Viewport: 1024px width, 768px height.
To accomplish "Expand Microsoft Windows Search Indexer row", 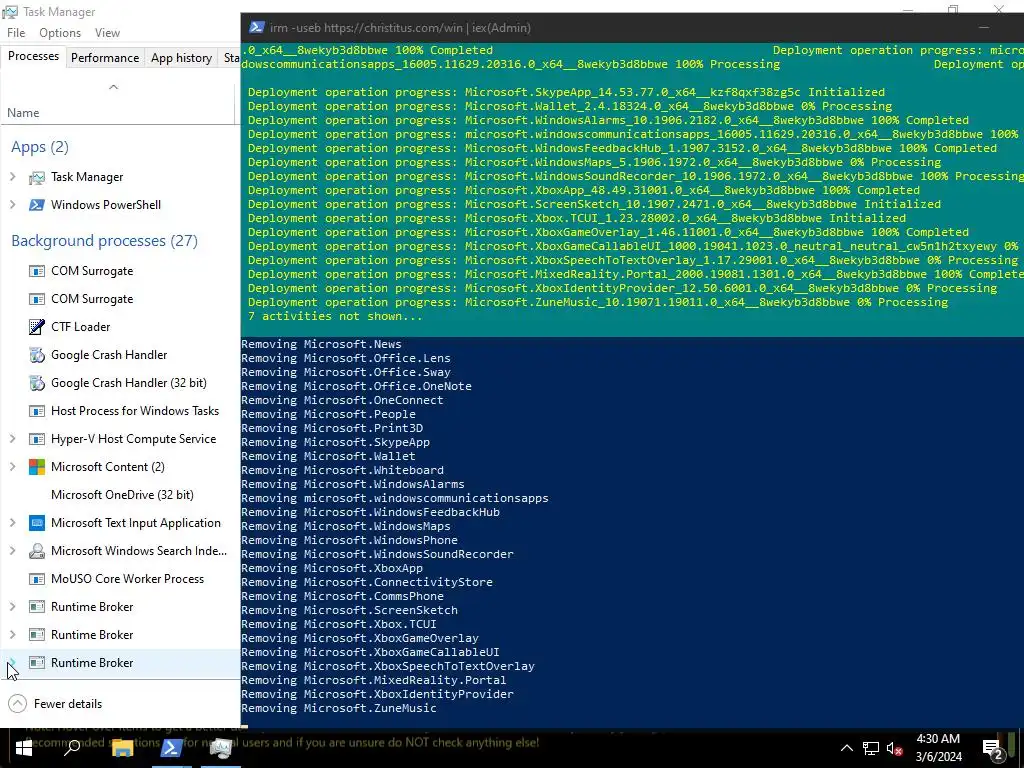I will (x=12, y=551).
